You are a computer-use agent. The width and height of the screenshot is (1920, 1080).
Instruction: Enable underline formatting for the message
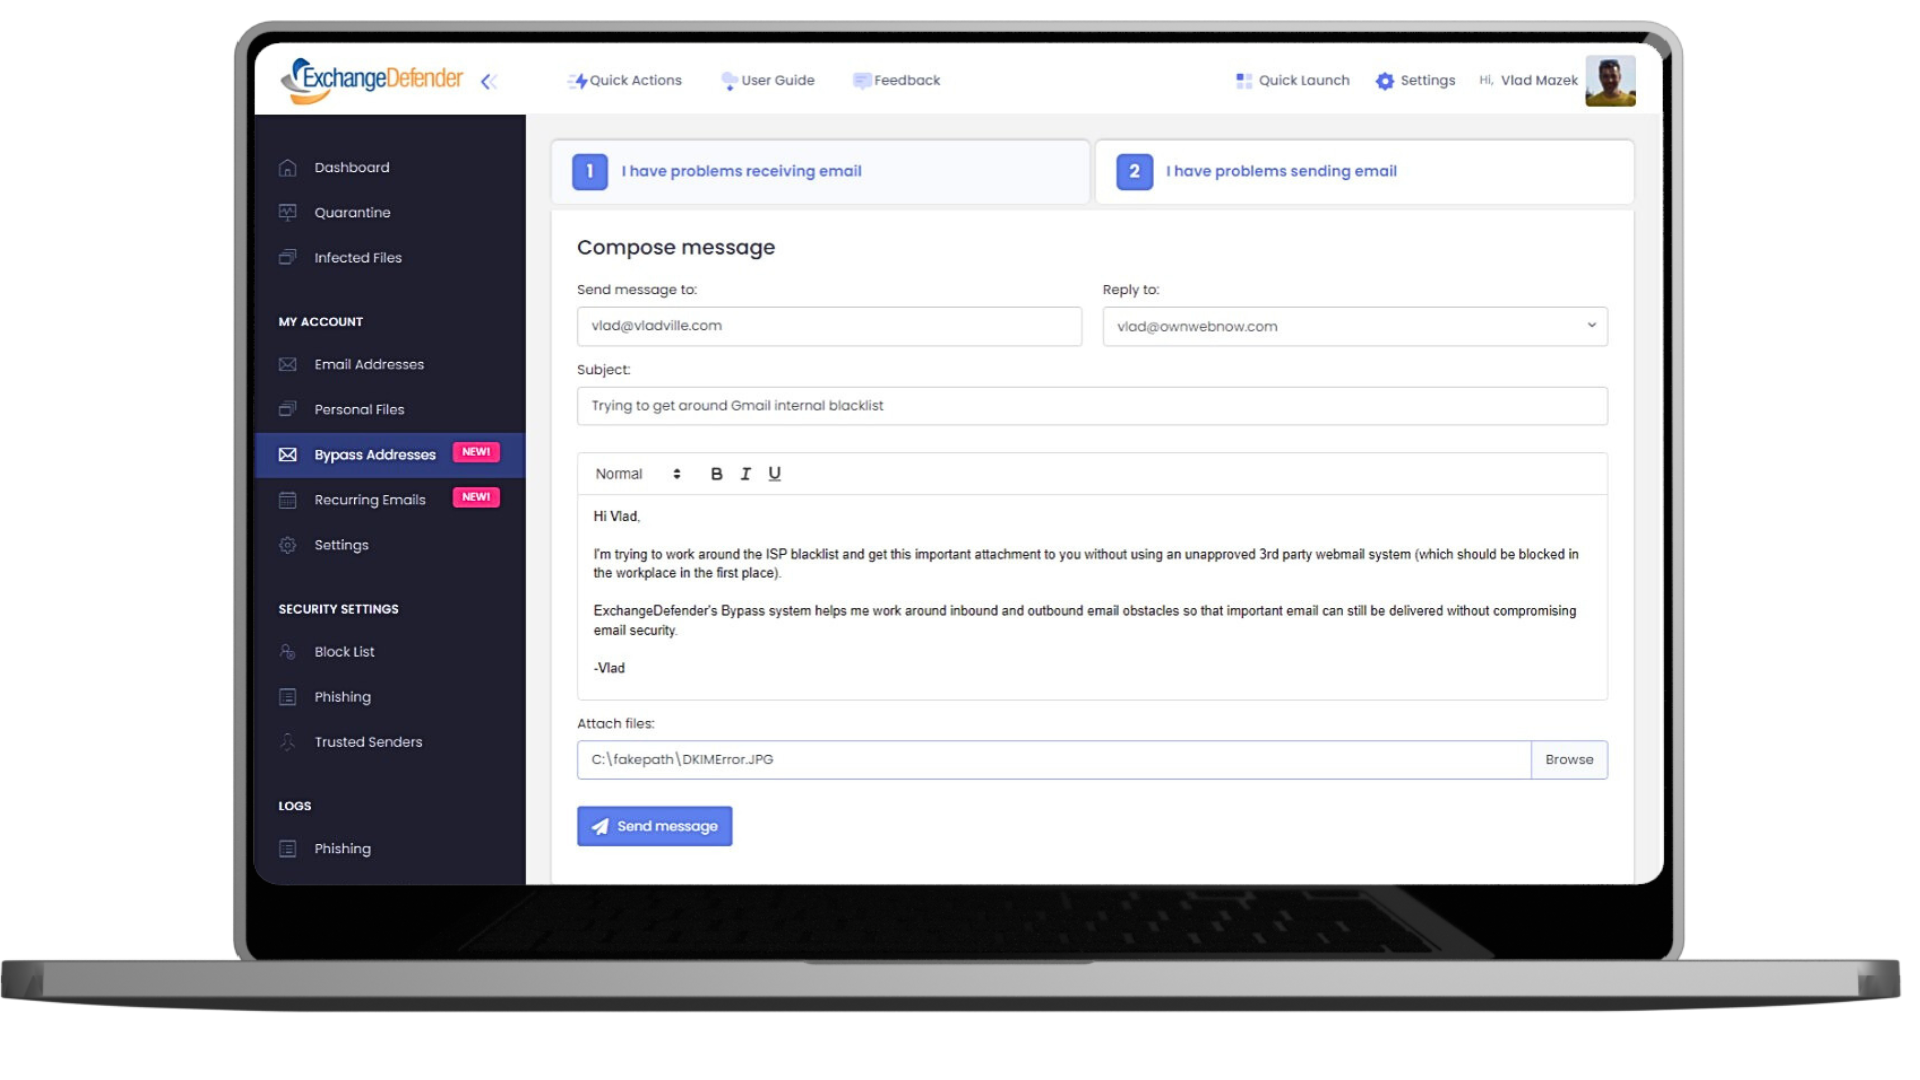click(x=774, y=473)
